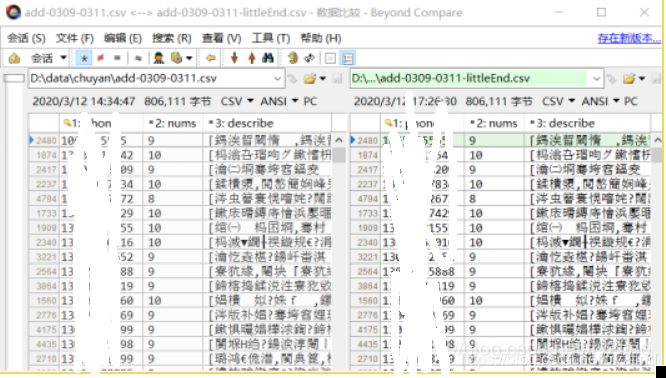This screenshot has height=378, width=666.
Task: Expand the left file path history dropdown
Action: (277, 79)
